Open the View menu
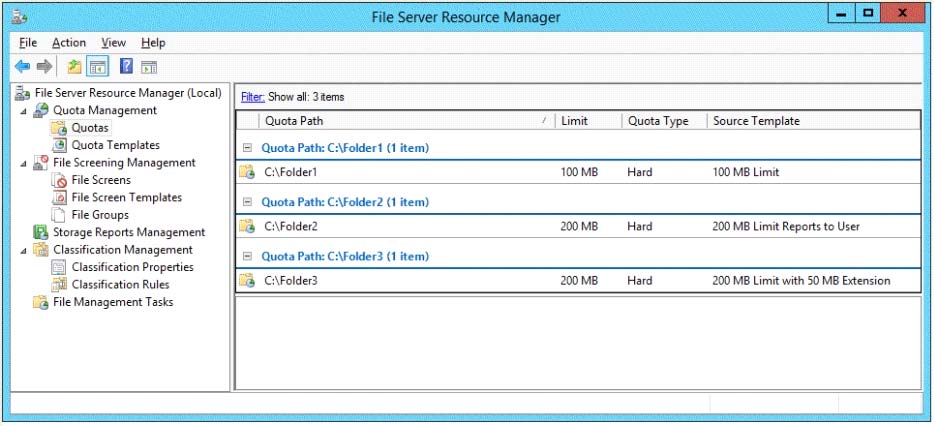 (x=113, y=43)
